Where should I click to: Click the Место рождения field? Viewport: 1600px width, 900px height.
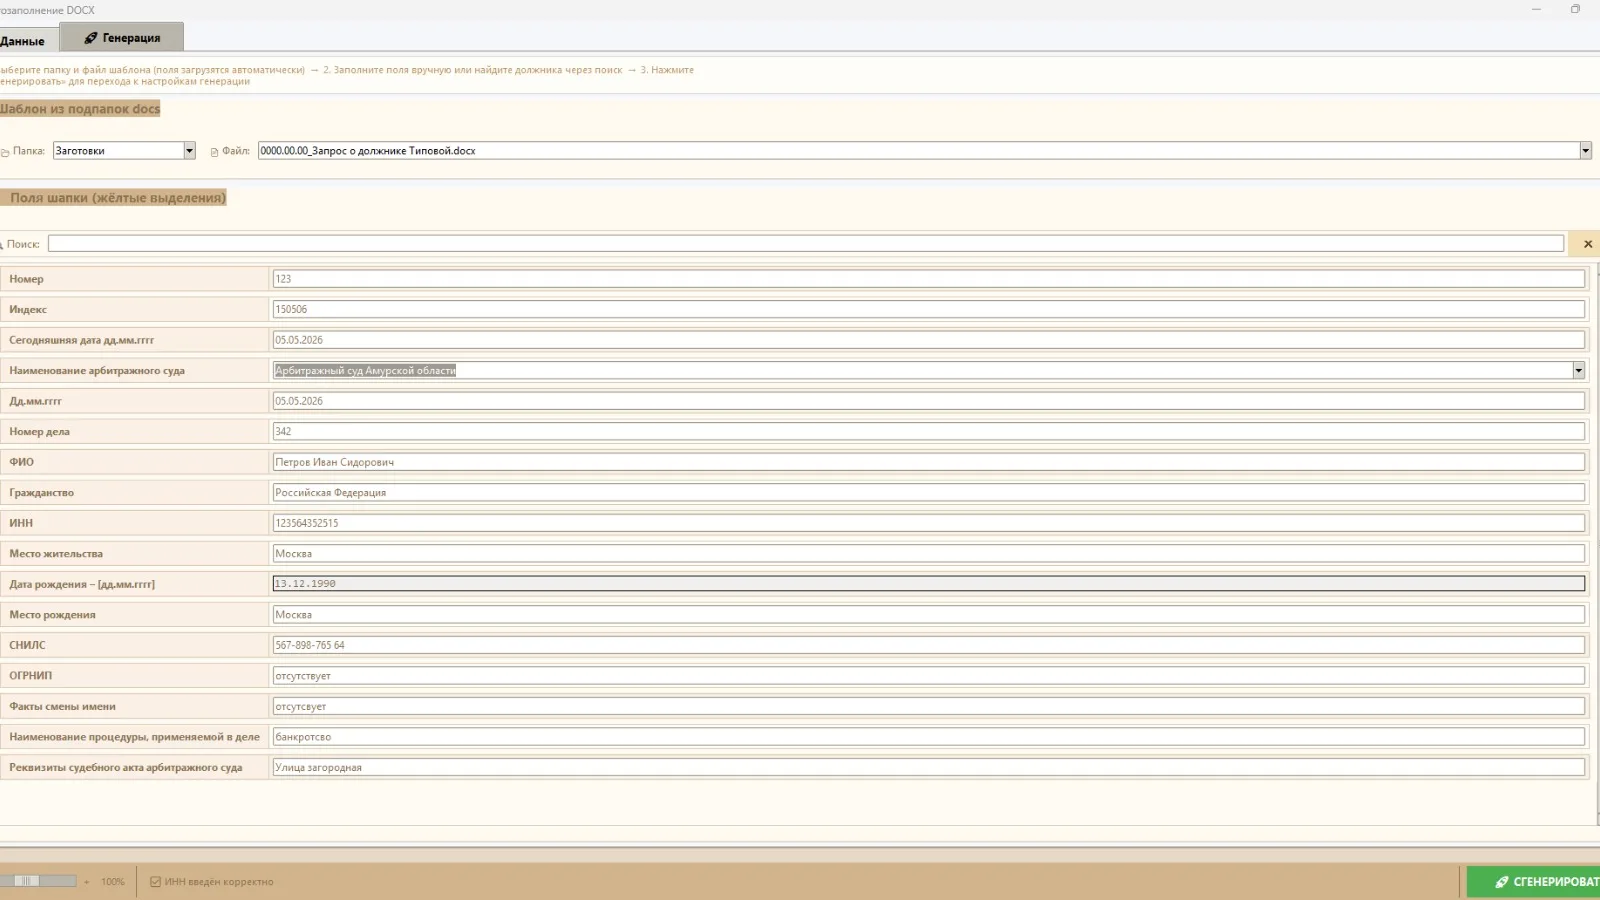click(929, 615)
